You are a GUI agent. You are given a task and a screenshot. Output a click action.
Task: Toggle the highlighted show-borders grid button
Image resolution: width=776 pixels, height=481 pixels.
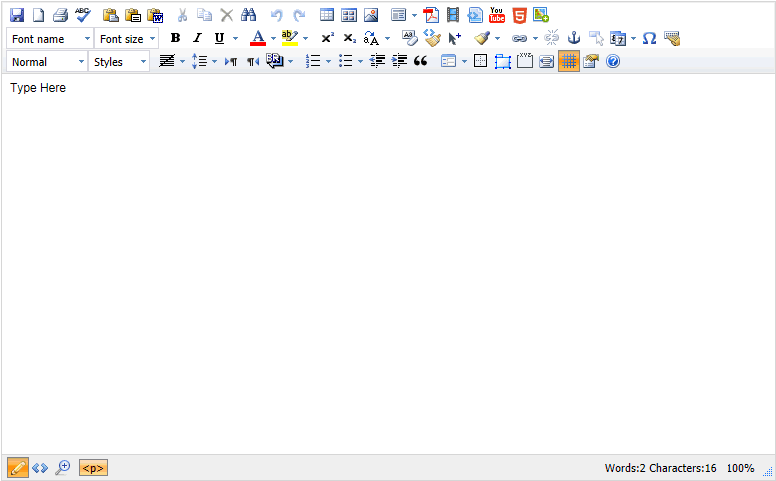[x=568, y=61]
